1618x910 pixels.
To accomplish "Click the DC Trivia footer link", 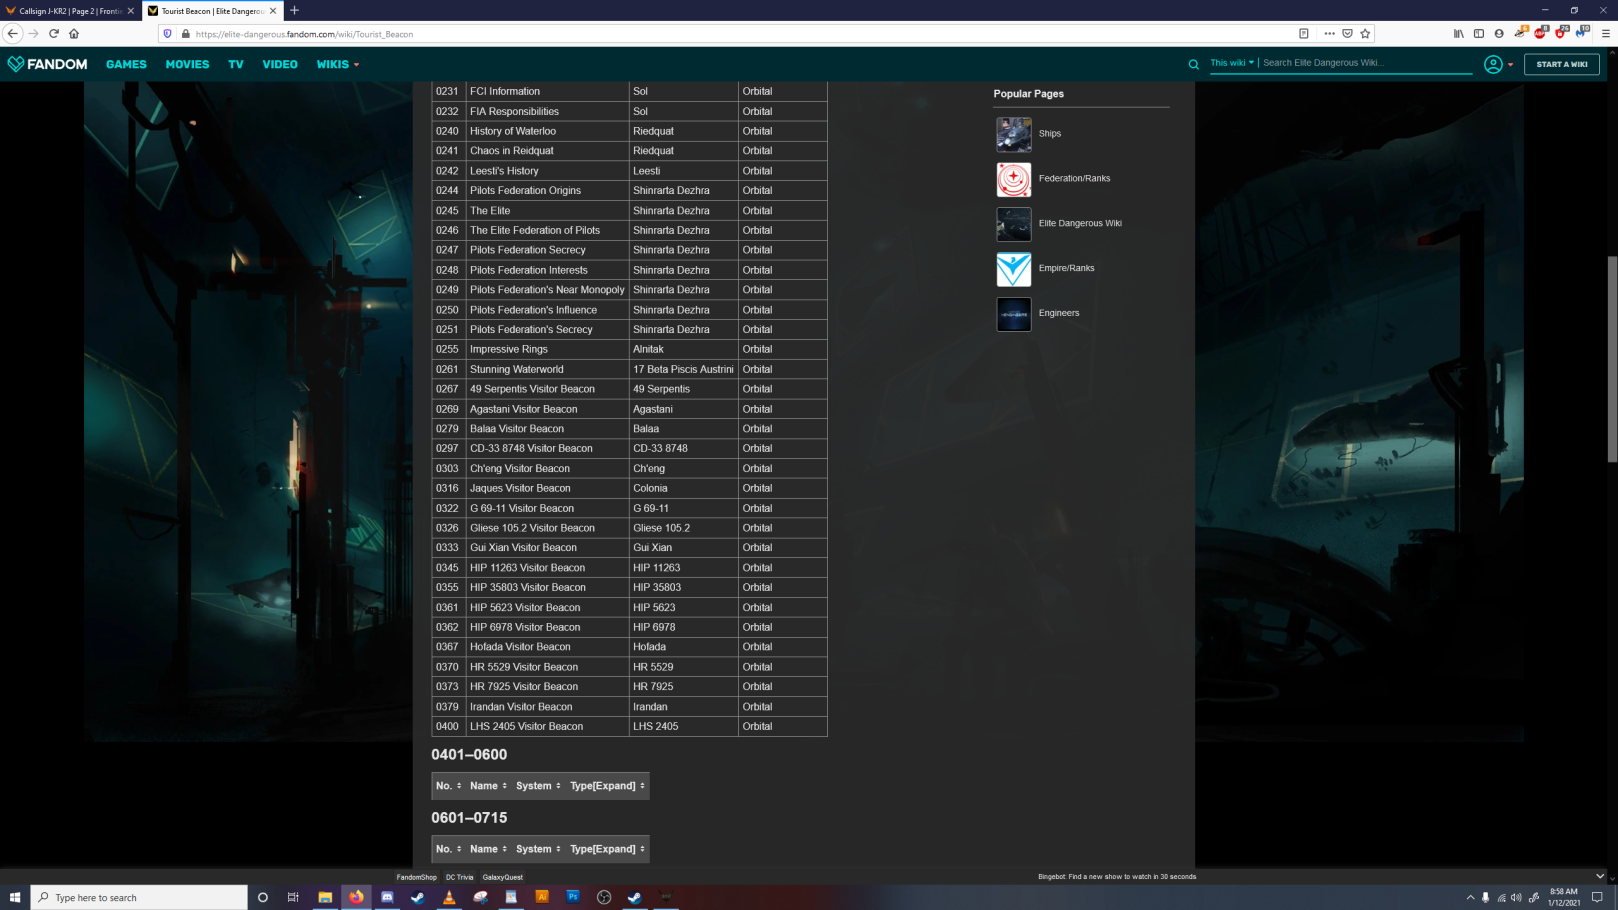I will (459, 877).
